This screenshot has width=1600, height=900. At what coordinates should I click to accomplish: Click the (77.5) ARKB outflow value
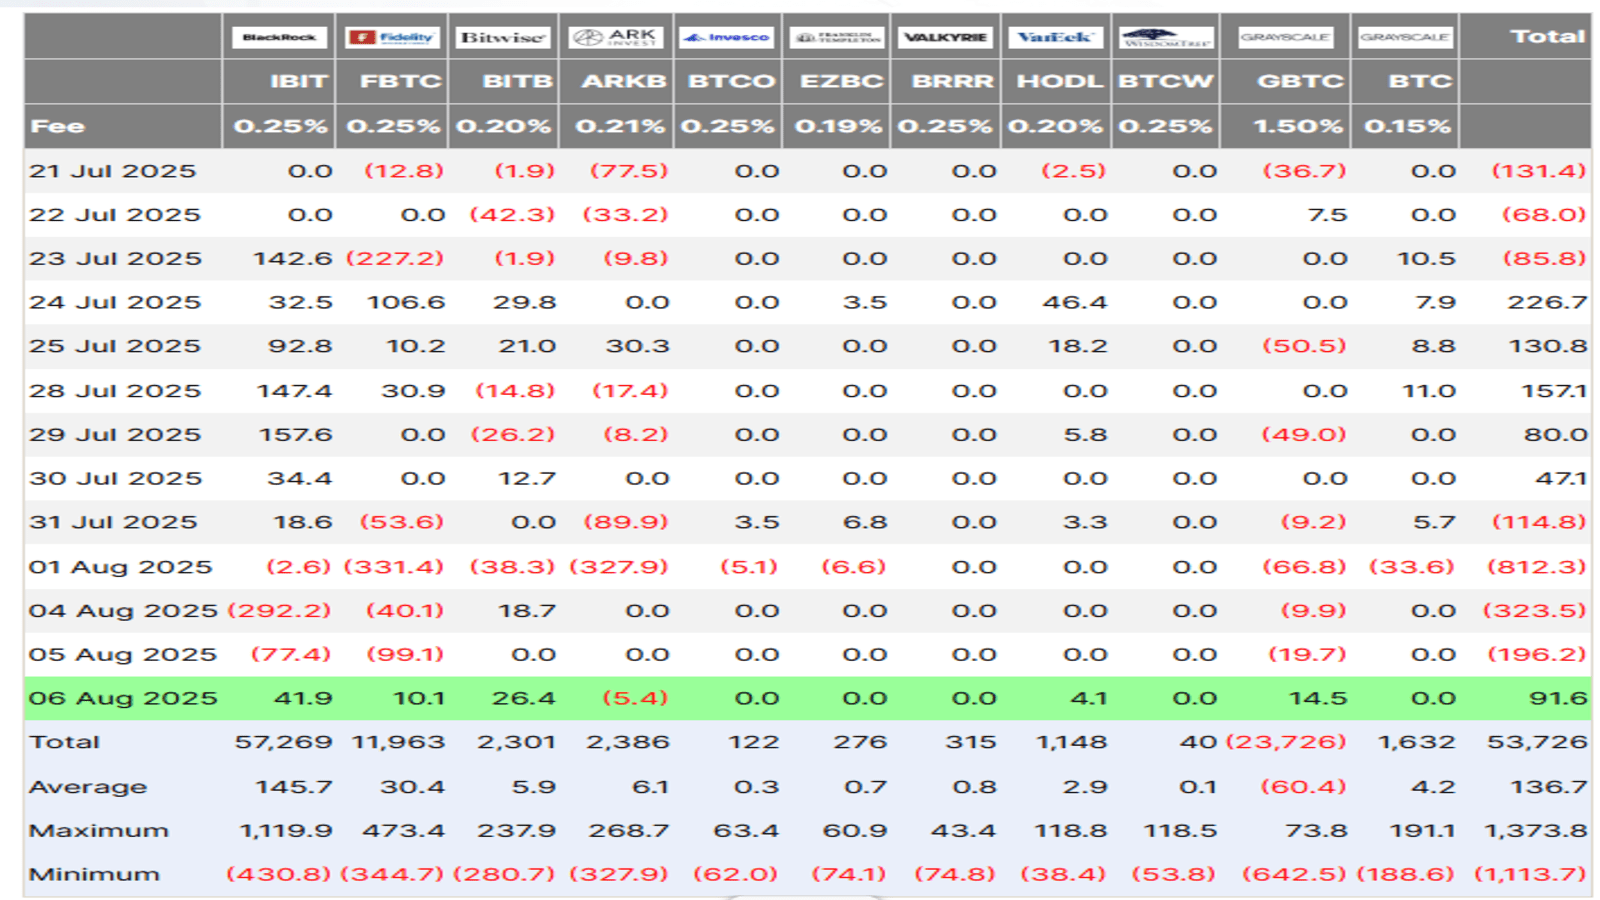tap(629, 171)
